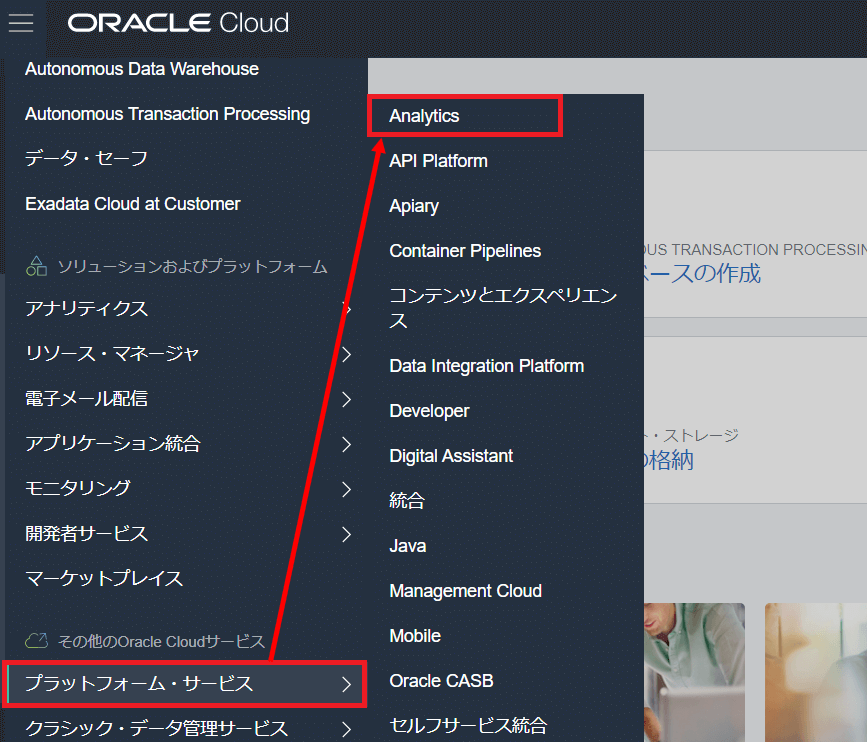
Task: Choose Management Cloud in submenu
Action: 466,591
